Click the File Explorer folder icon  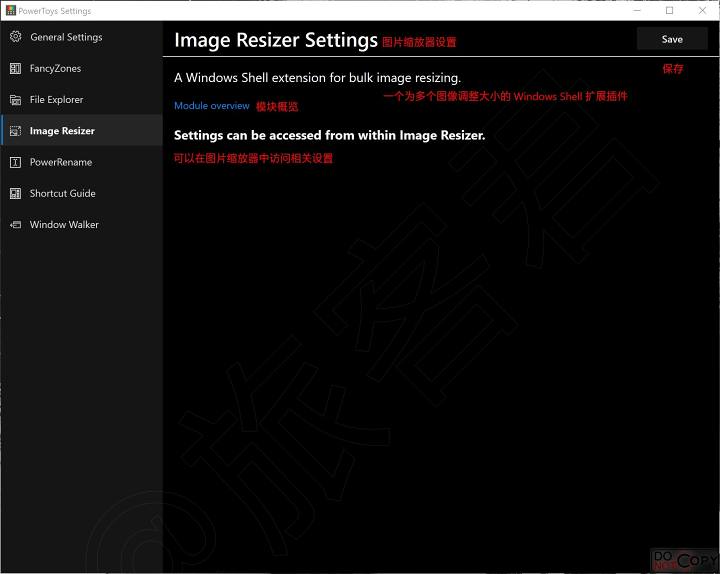click(15, 100)
